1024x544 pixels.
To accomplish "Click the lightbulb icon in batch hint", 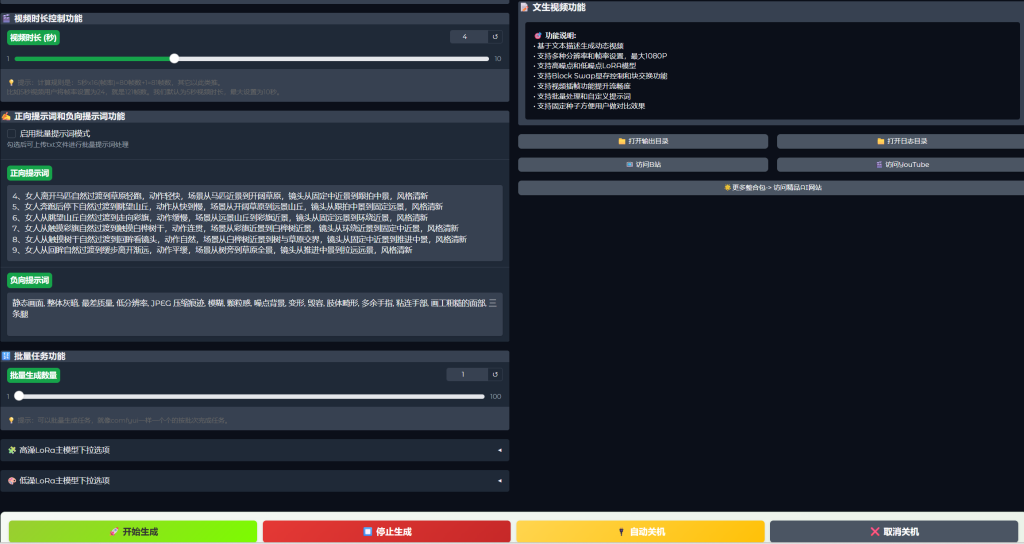I will (11, 420).
